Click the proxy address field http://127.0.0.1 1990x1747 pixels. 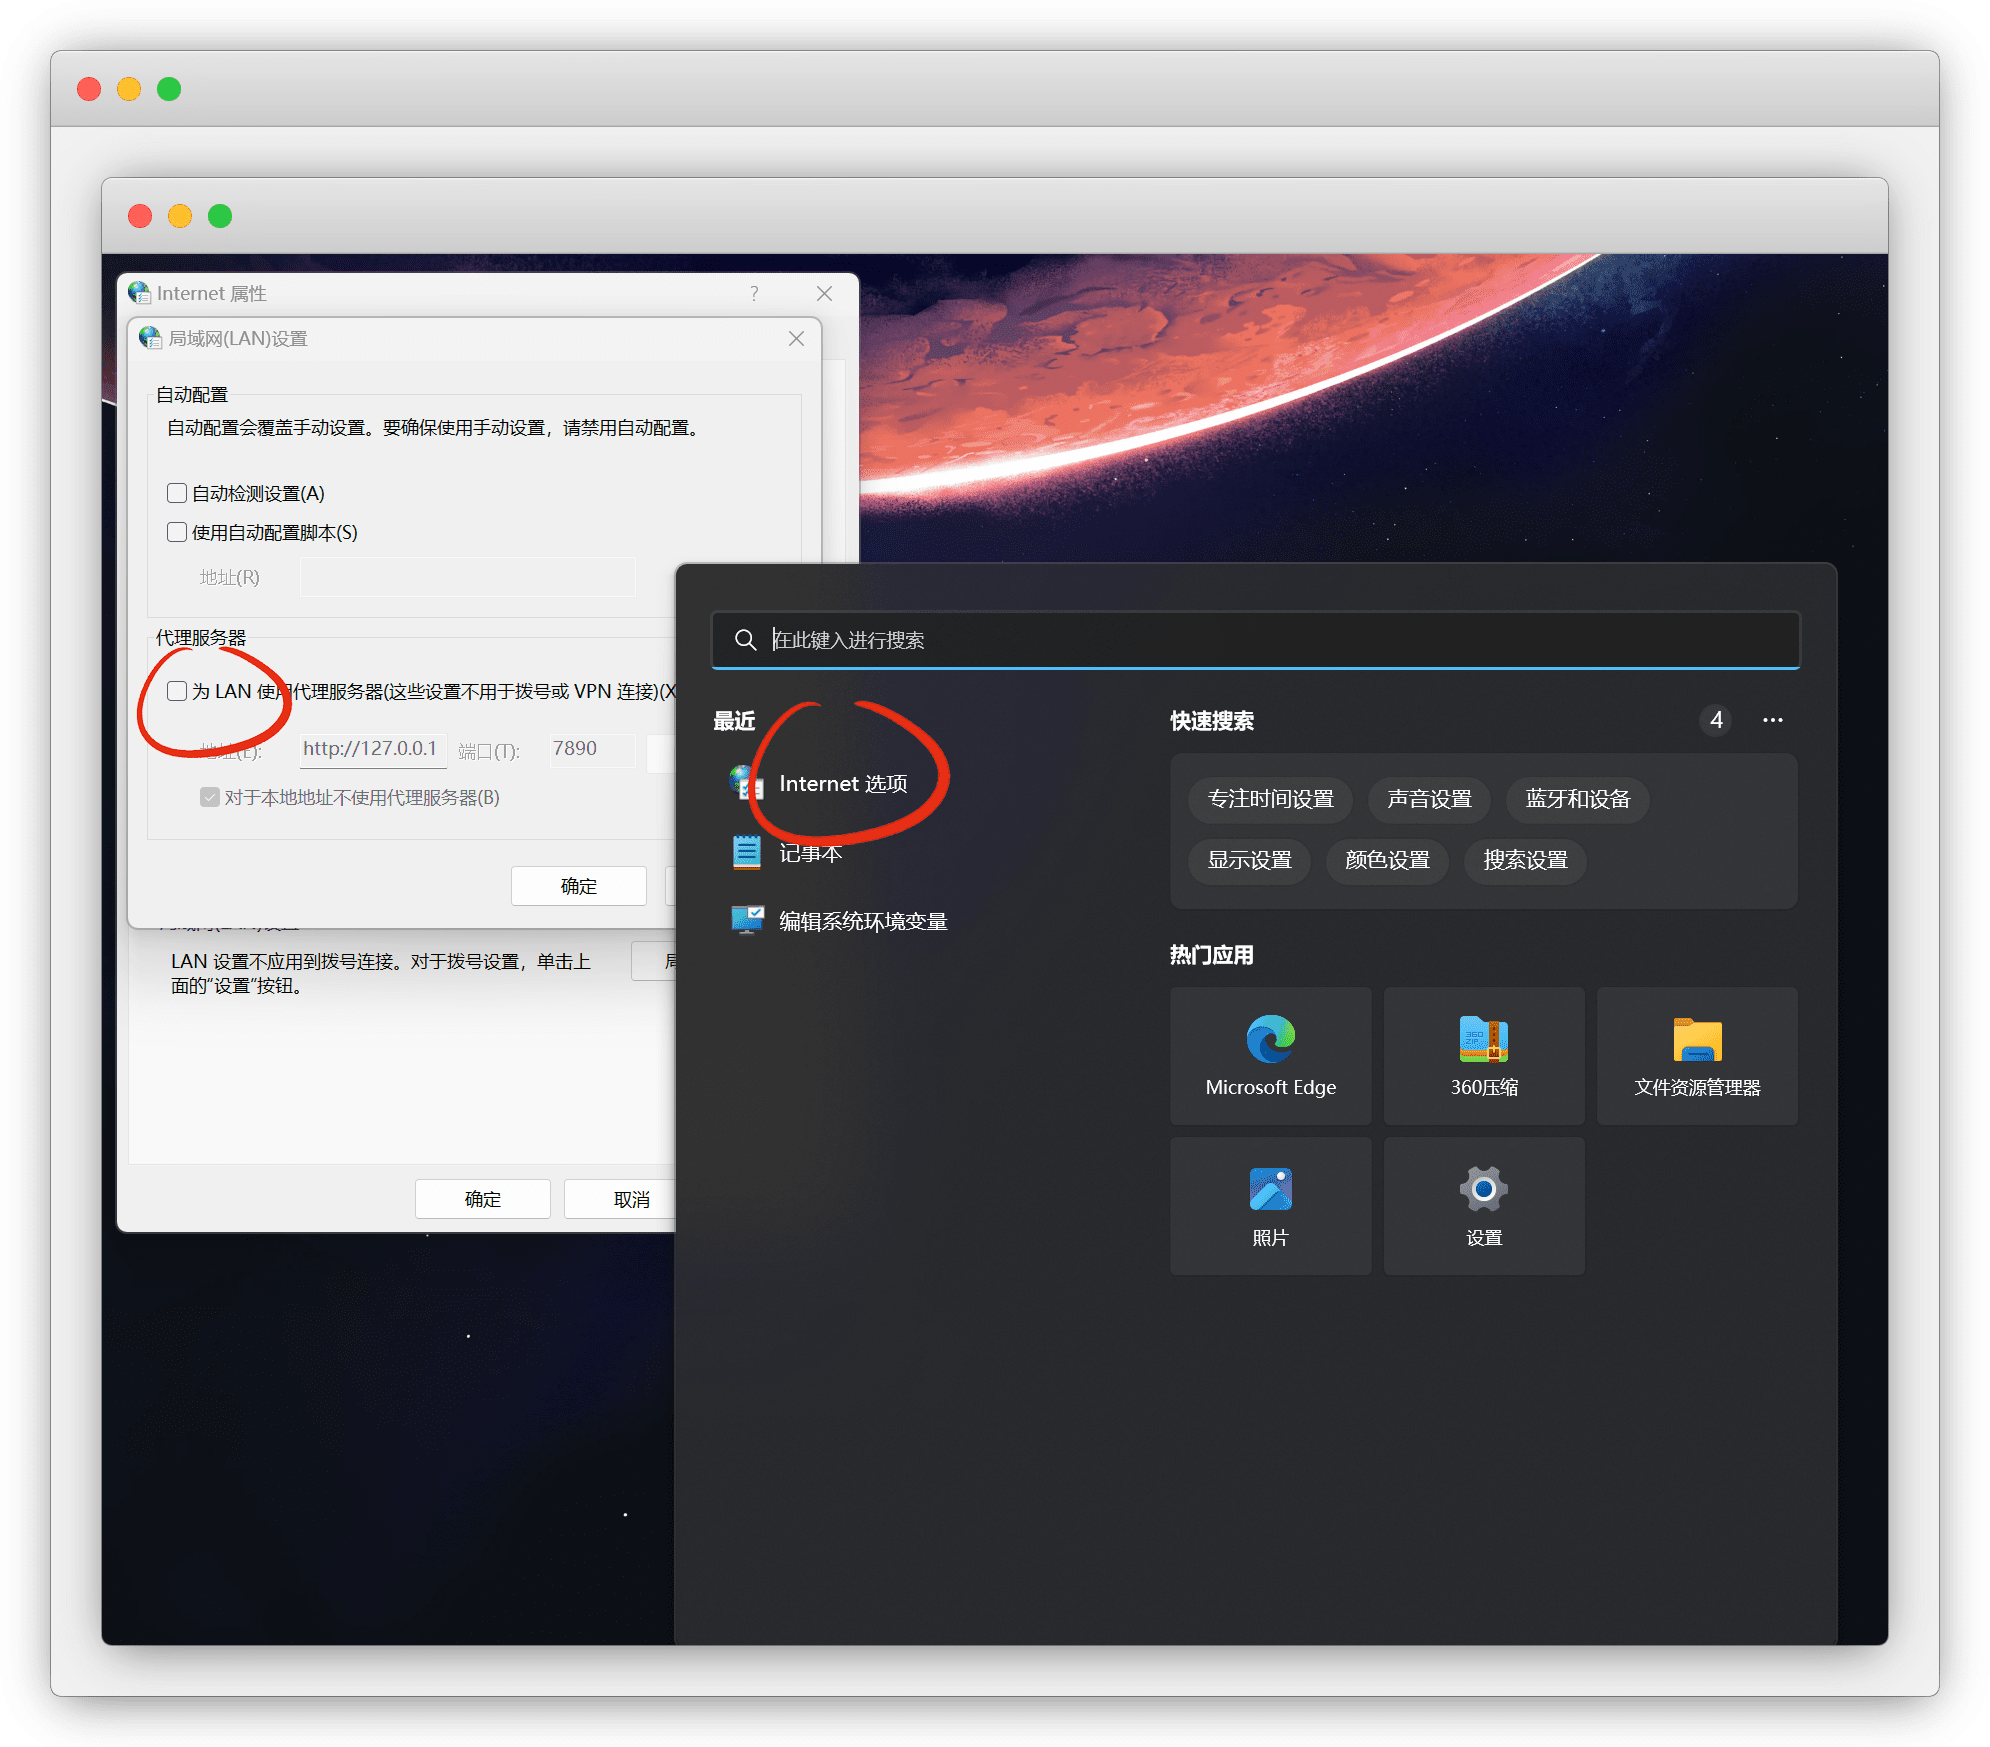pyautogui.click(x=371, y=749)
